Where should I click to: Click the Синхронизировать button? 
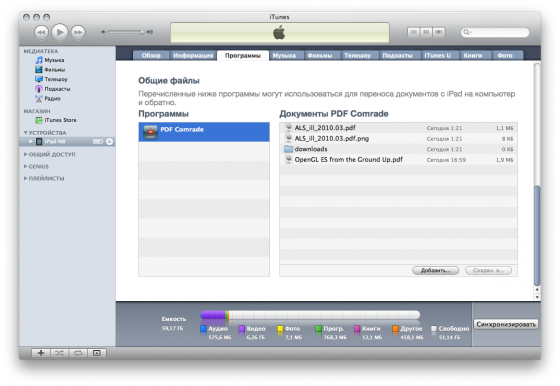point(506,324)
